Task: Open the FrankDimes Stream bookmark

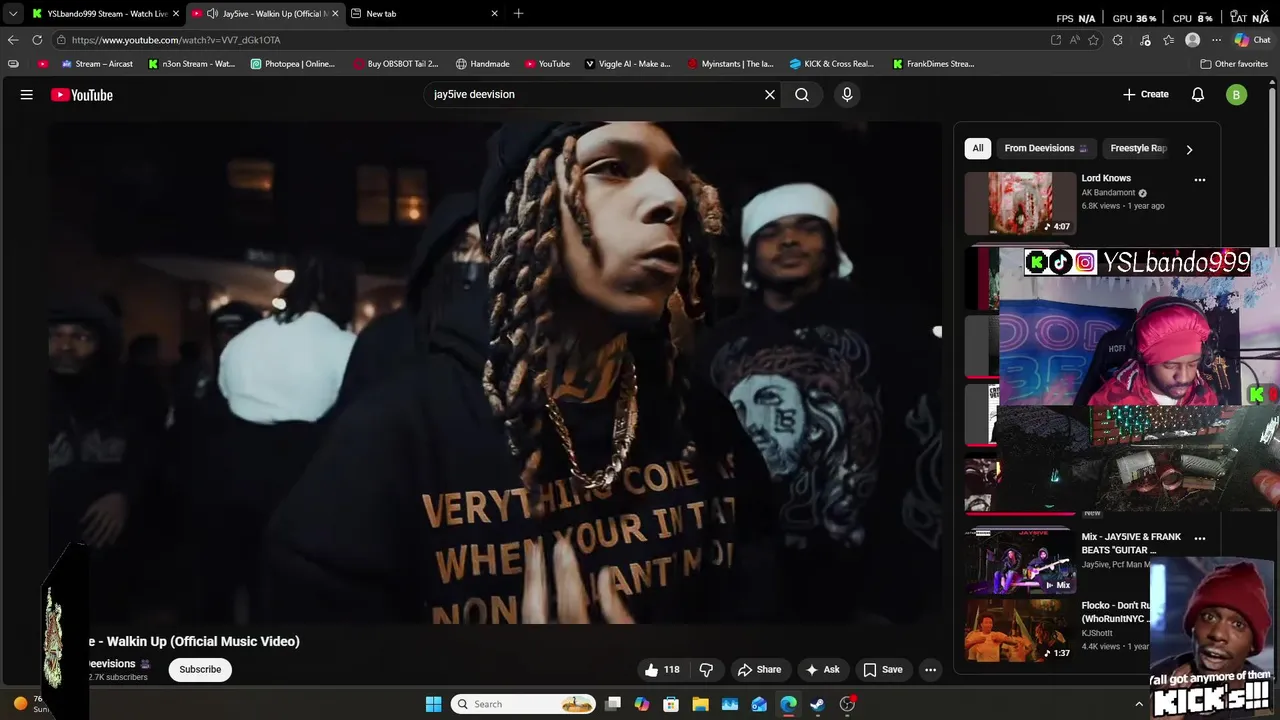Action: pos(933,64)
